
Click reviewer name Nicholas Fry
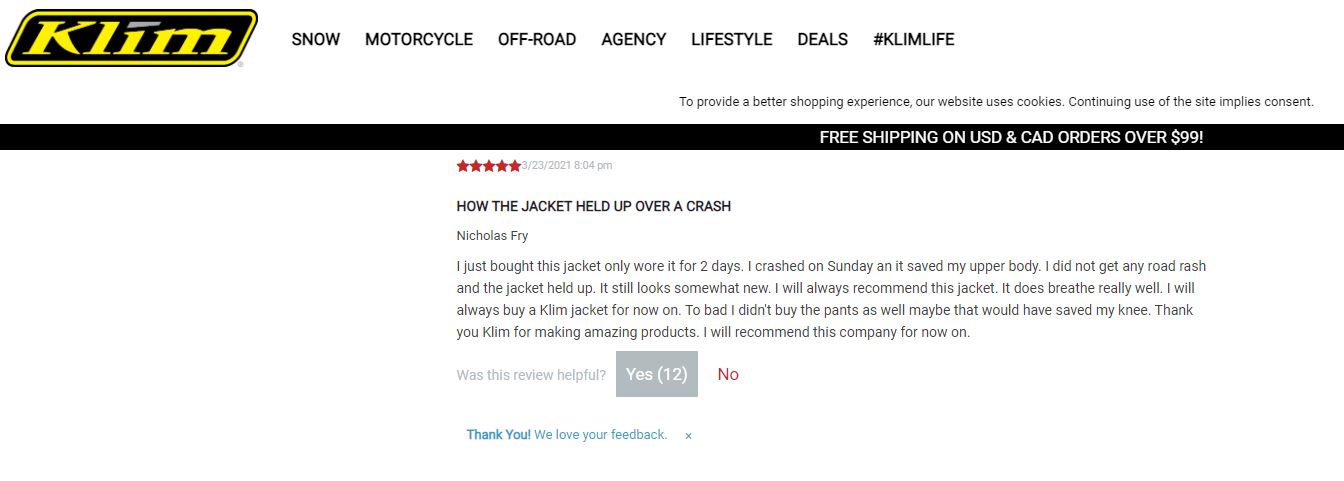pos(492,236)
